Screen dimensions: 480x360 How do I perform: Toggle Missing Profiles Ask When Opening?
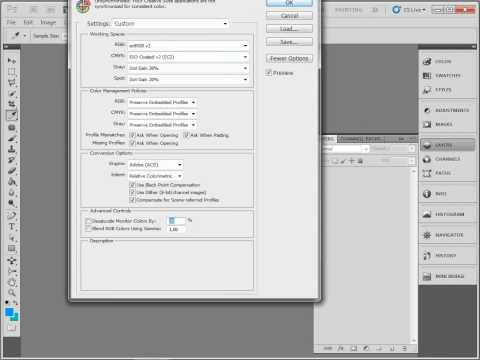click(132, 143)
